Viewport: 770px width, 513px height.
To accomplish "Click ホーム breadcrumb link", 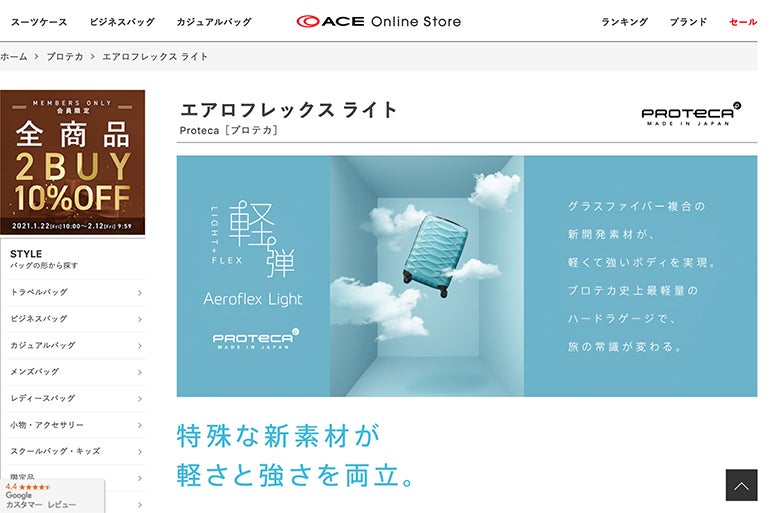I will pos(14,57).
